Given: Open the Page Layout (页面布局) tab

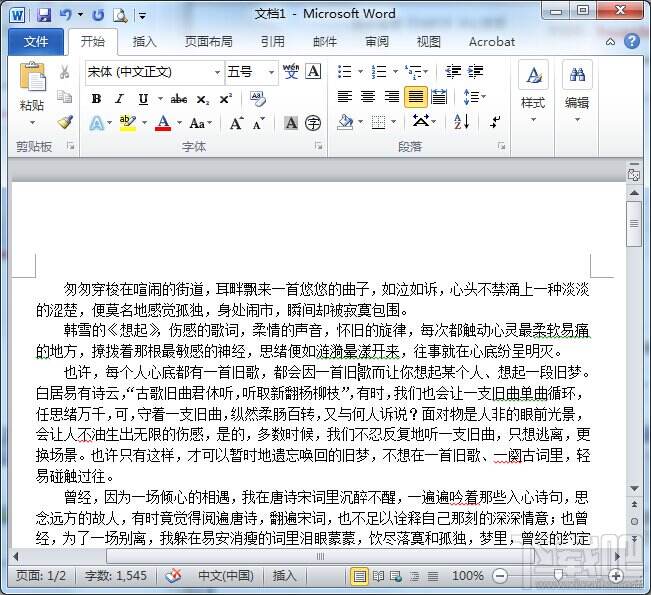Looking at the screenshot, I should point(208,42).
